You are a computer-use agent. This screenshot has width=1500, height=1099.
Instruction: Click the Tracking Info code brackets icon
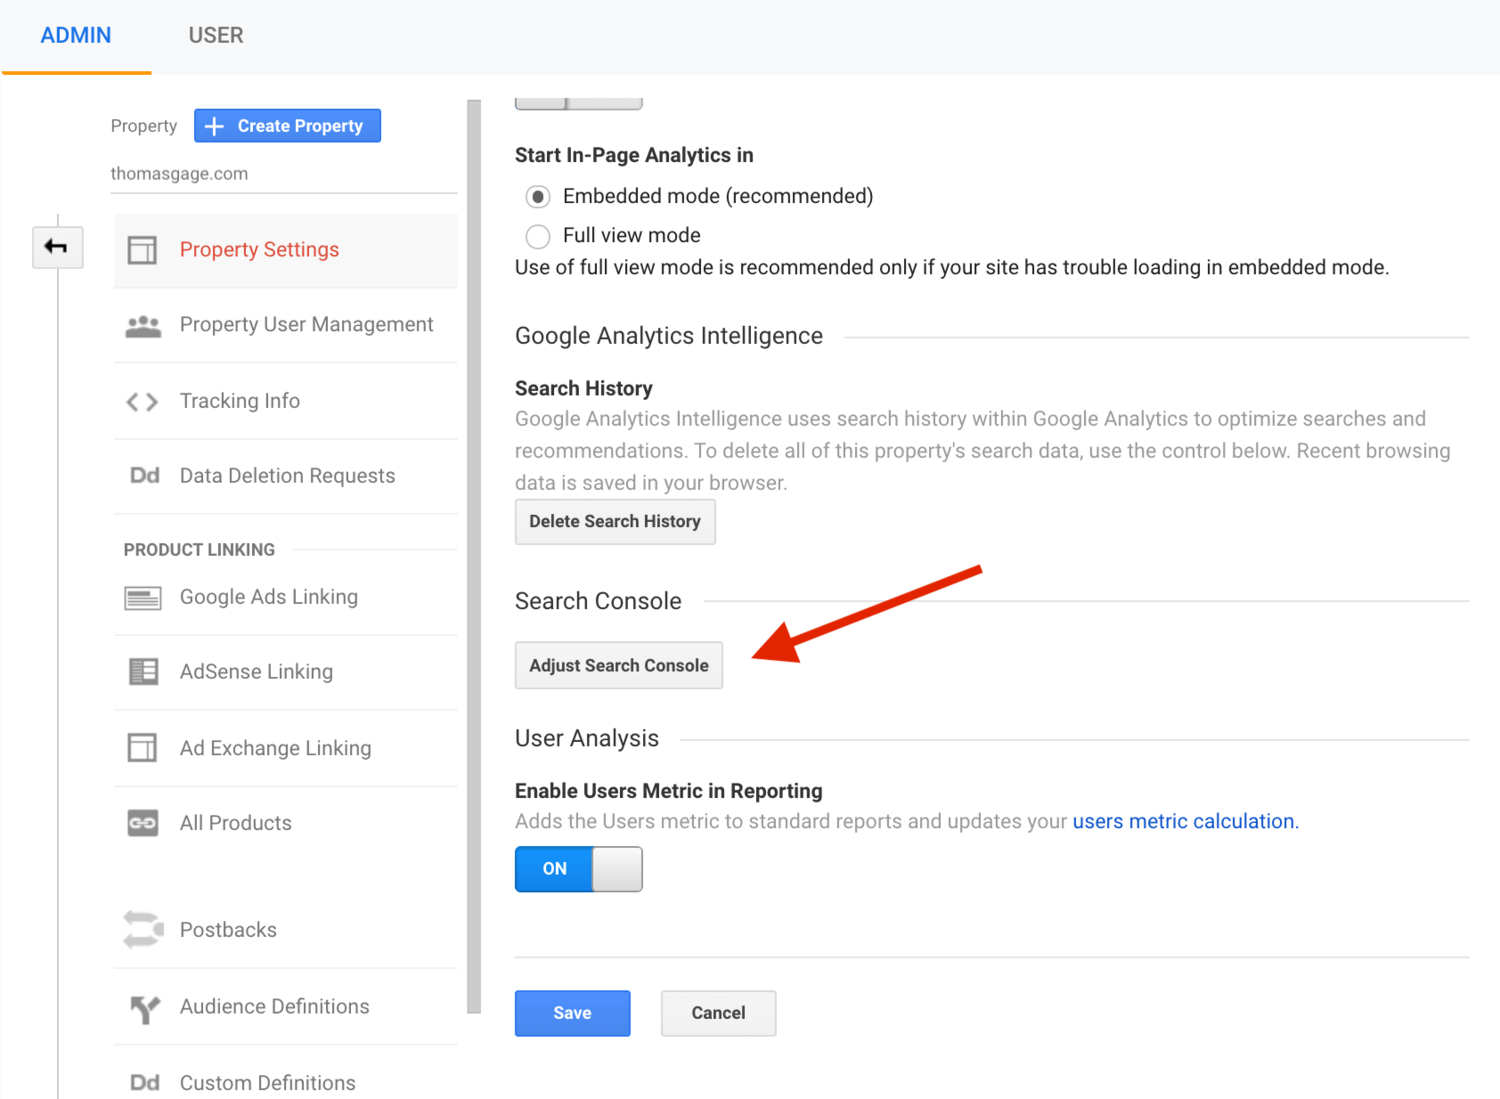[142, 402]
